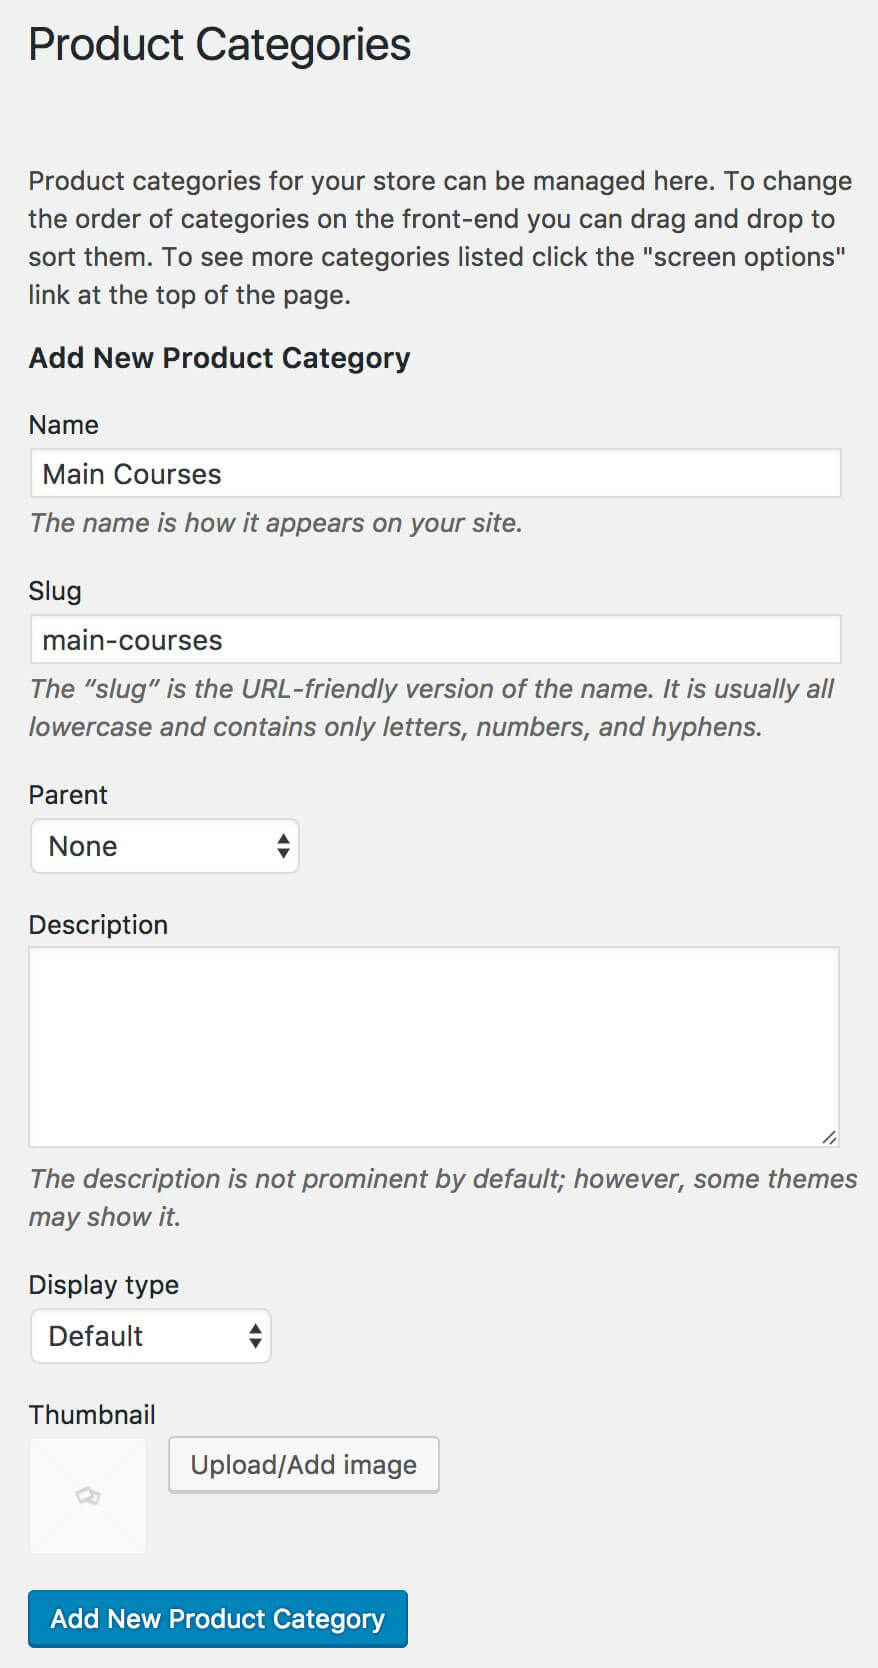Submit with the blue Add New Product Category button

point(218,1619)
